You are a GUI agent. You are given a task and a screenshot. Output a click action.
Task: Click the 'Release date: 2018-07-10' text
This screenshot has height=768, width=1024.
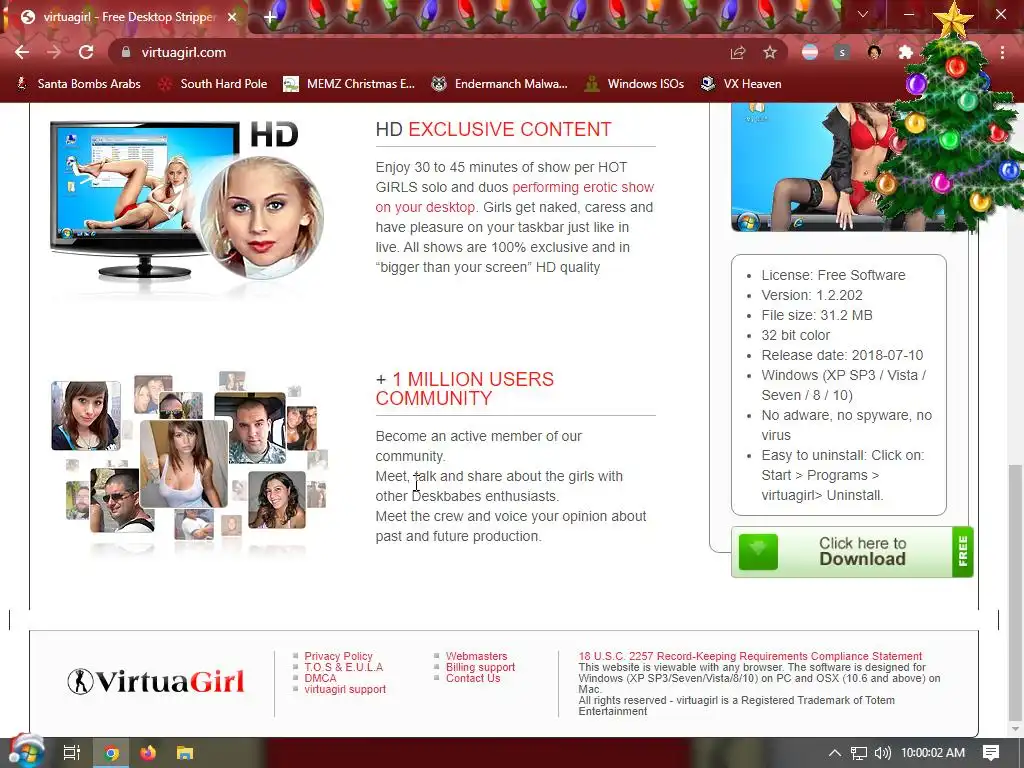[x=842, y=355]
